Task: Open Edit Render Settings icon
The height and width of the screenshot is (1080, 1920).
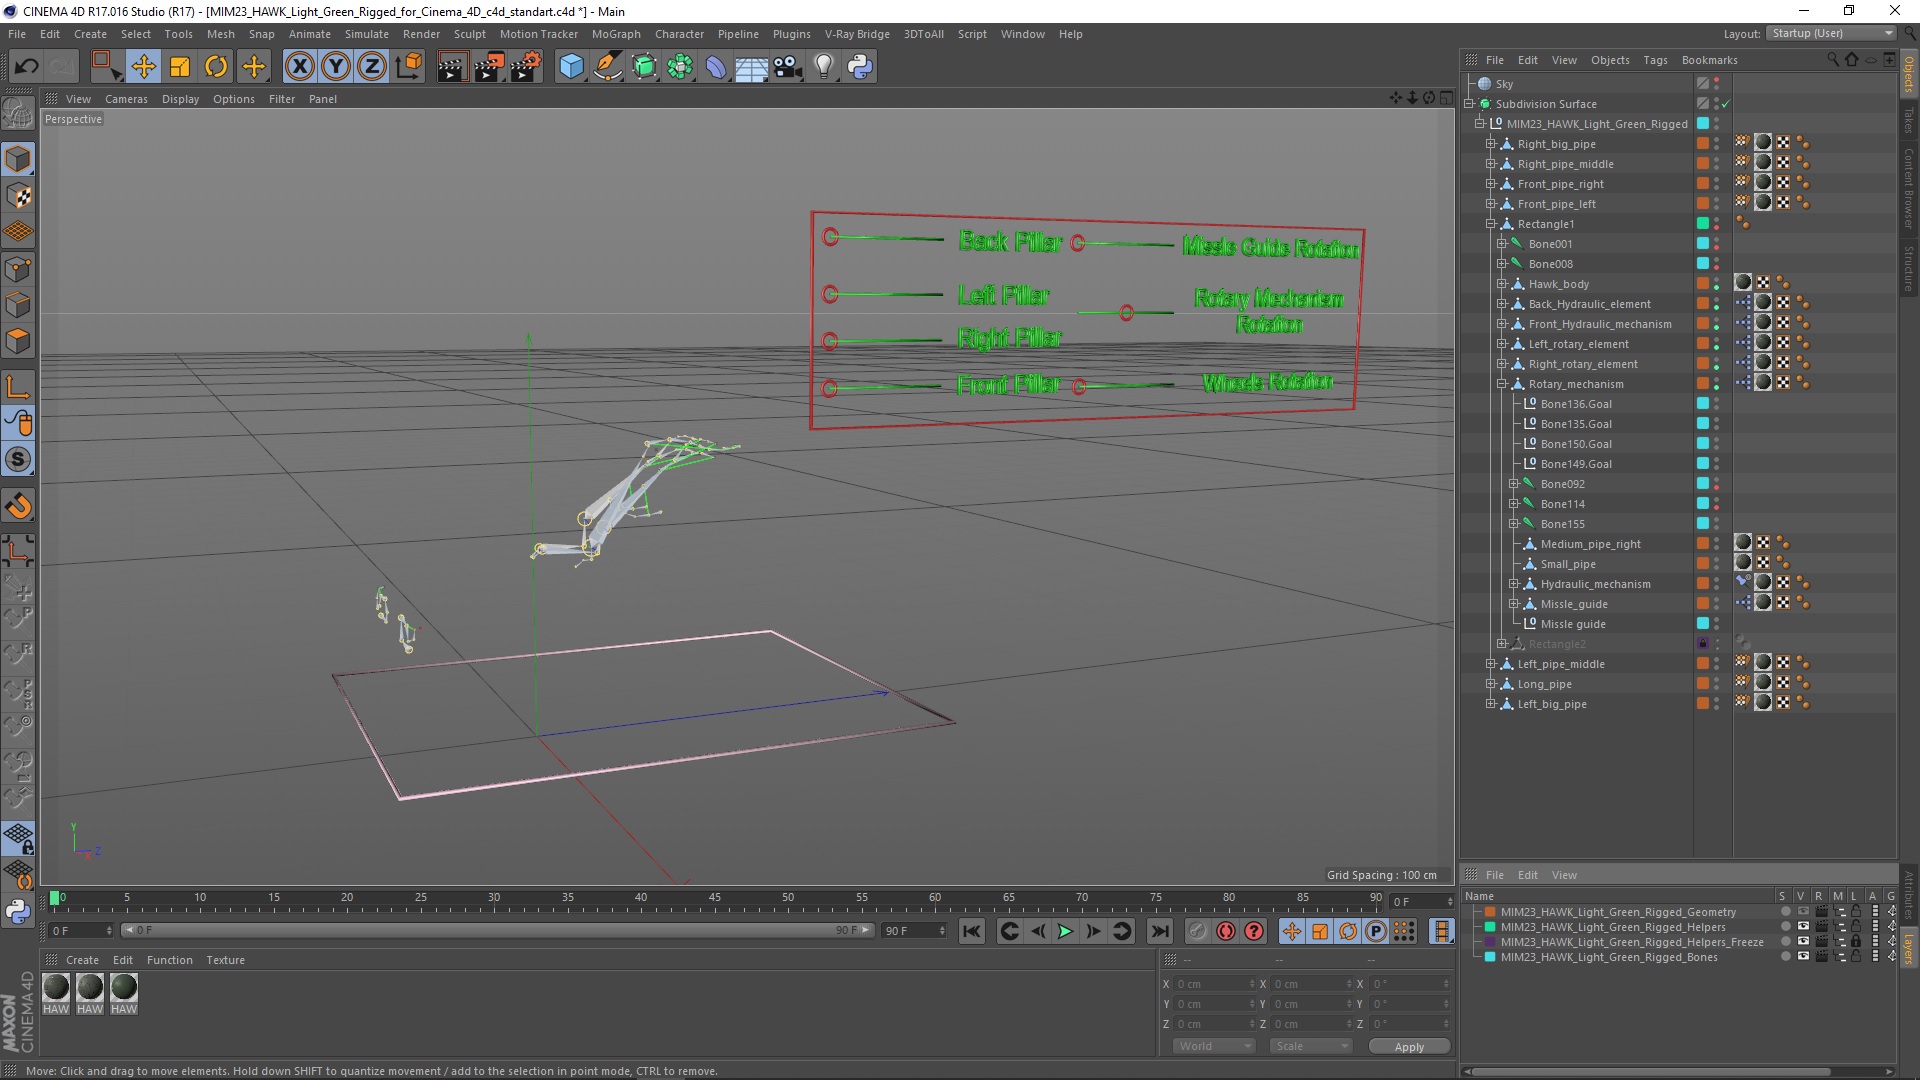Action: pos(526,67)
